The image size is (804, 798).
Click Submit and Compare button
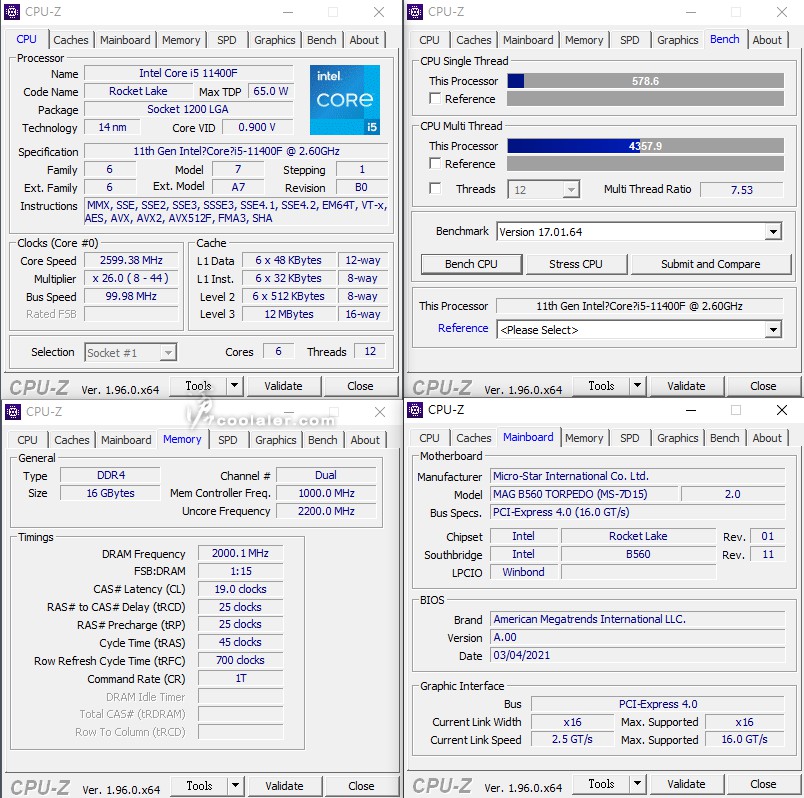click(711, 264)
